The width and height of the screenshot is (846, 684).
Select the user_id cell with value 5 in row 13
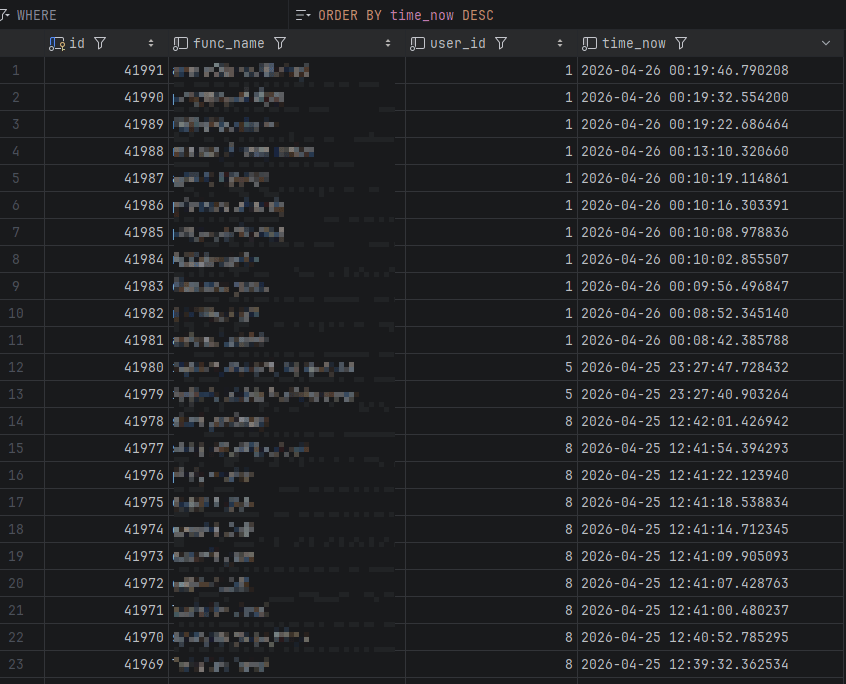[567, 394]
